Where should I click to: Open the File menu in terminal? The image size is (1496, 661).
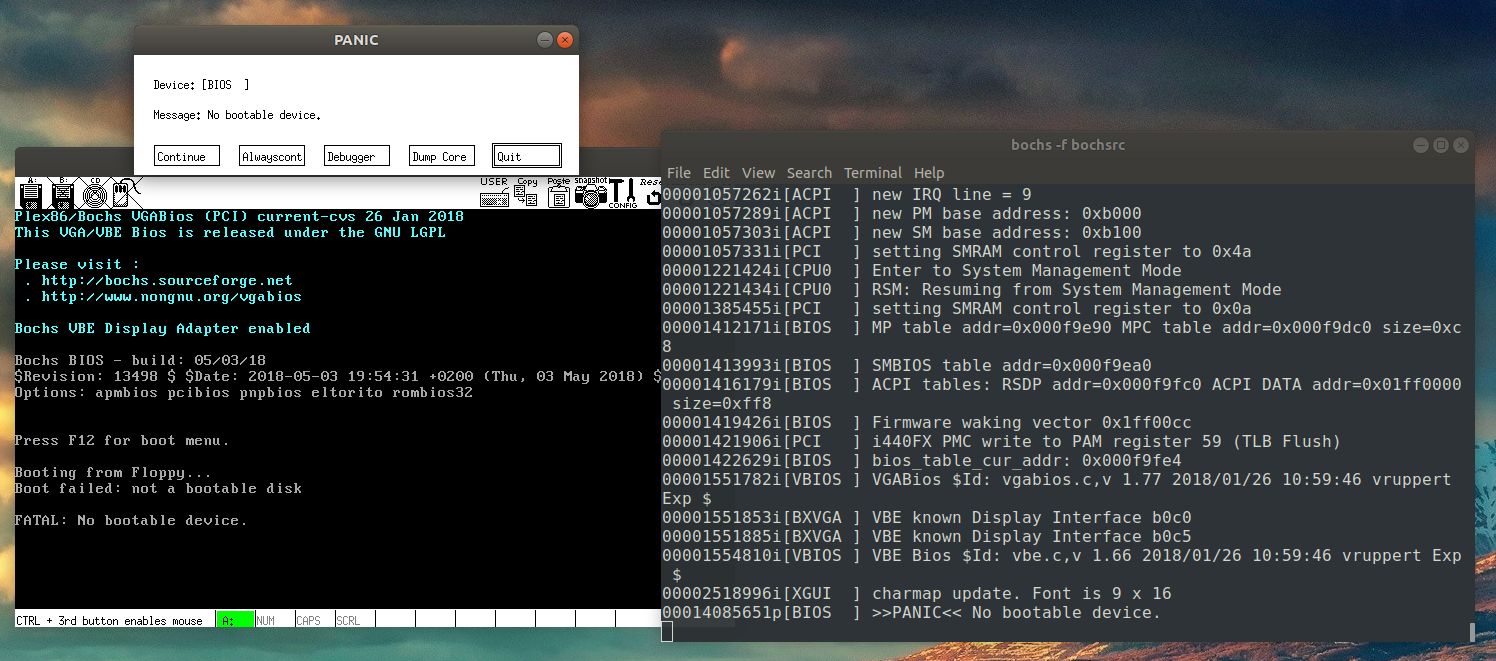point(678,173)
